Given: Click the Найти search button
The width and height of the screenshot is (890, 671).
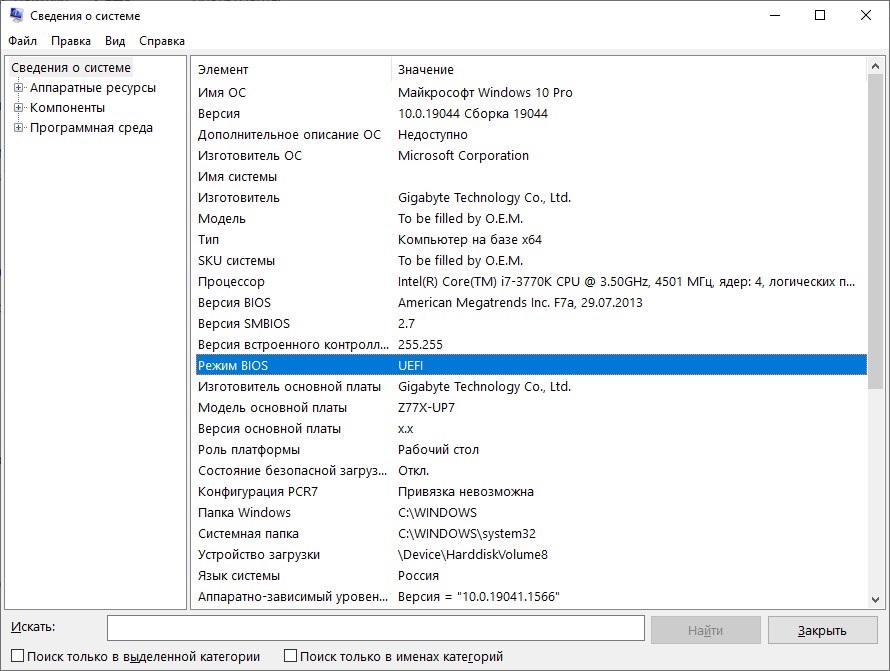Looking at the screenshot, I should coord(705,630).
